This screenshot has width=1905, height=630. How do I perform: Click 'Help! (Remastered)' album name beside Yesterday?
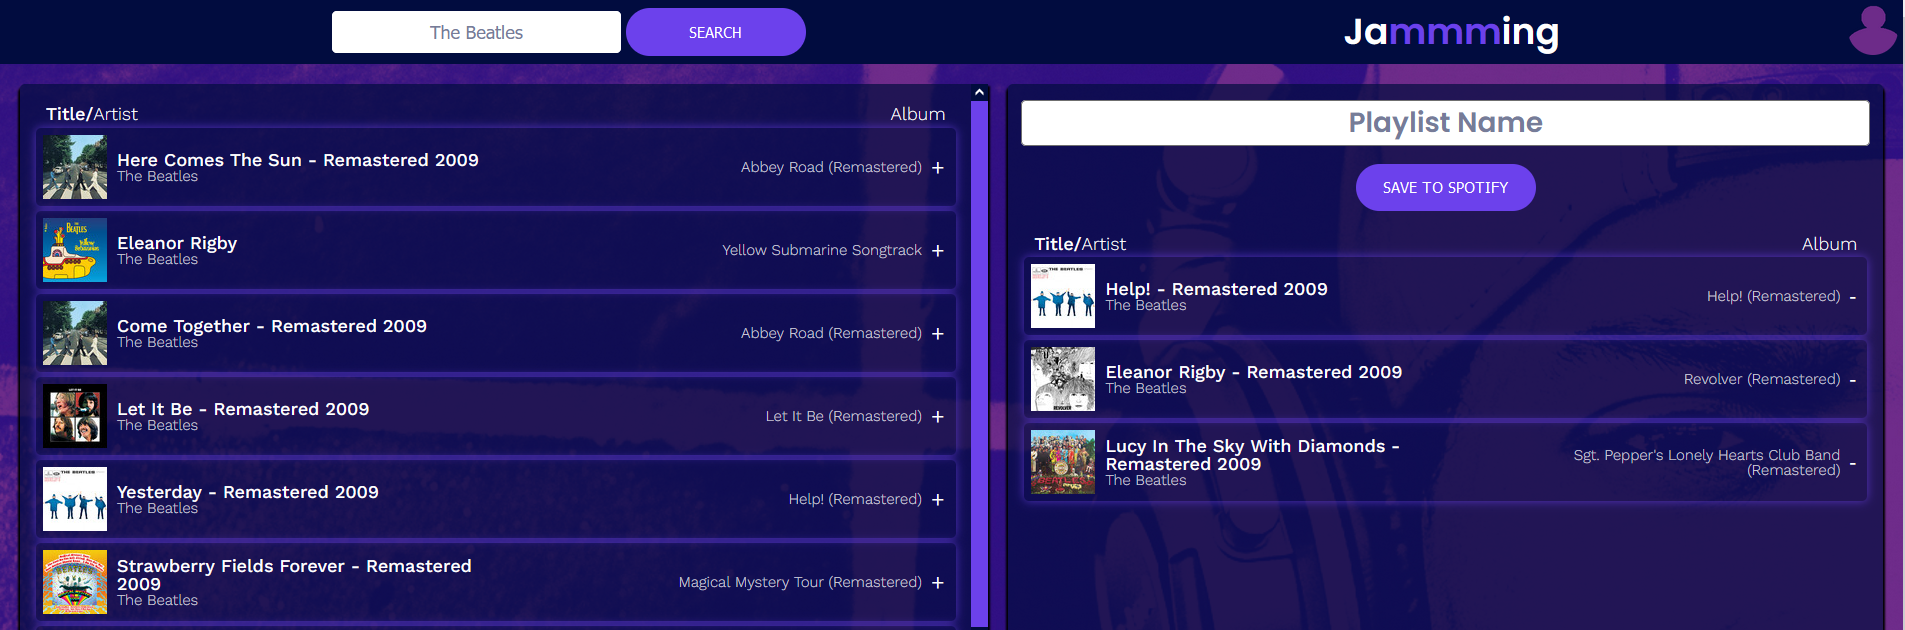(855, 499)
